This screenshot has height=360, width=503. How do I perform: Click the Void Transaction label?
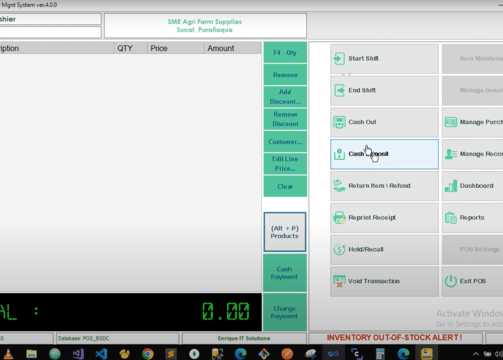(x=374, y=281)
